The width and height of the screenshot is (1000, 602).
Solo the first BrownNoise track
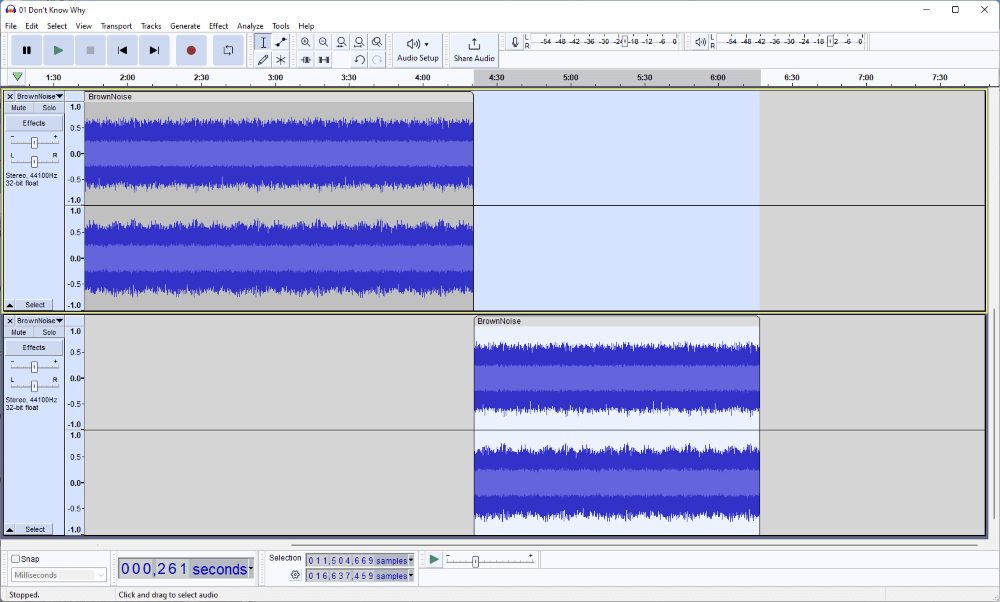(49, 108)
